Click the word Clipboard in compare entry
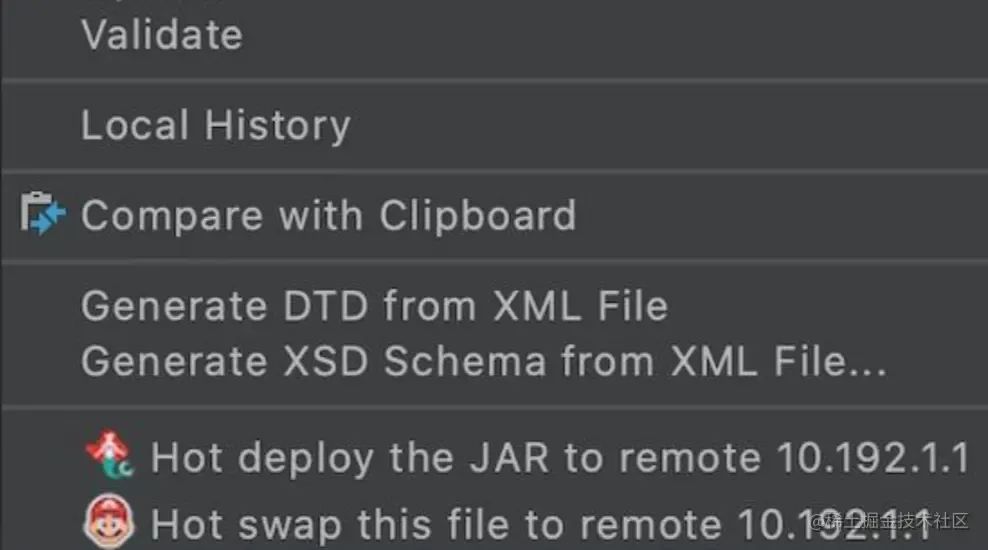Image resolution: width=988 pixels, height=550 pixels. (x=478, y=215)
